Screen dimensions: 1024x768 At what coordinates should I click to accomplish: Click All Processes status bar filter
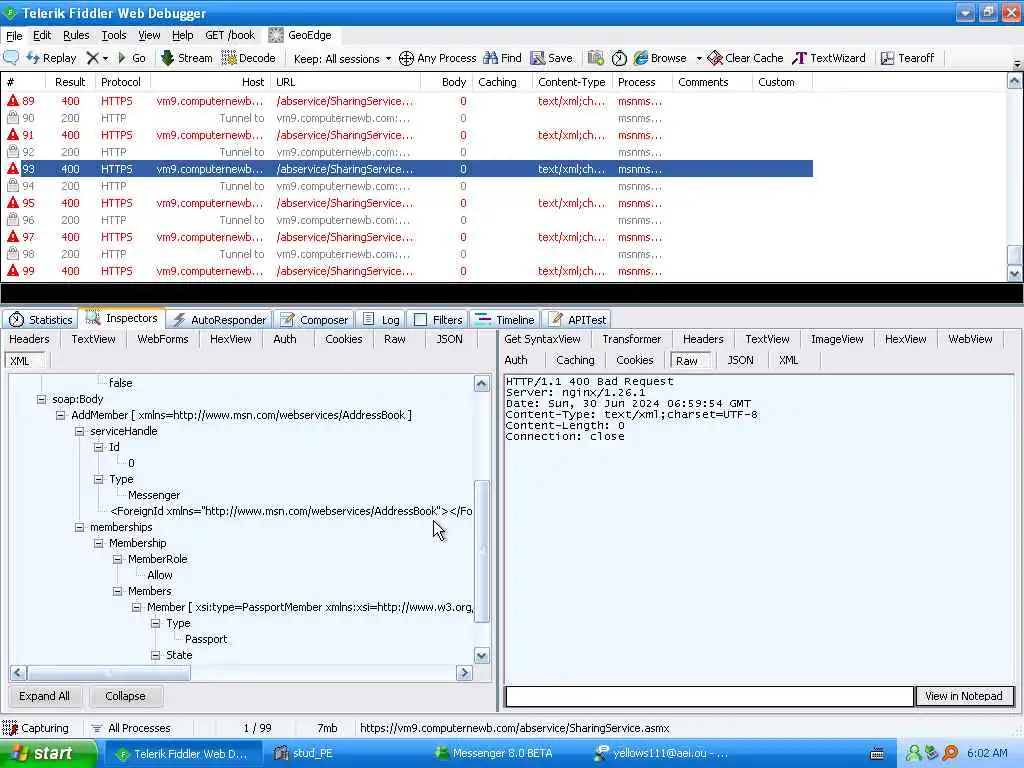(x=131, y=728)
